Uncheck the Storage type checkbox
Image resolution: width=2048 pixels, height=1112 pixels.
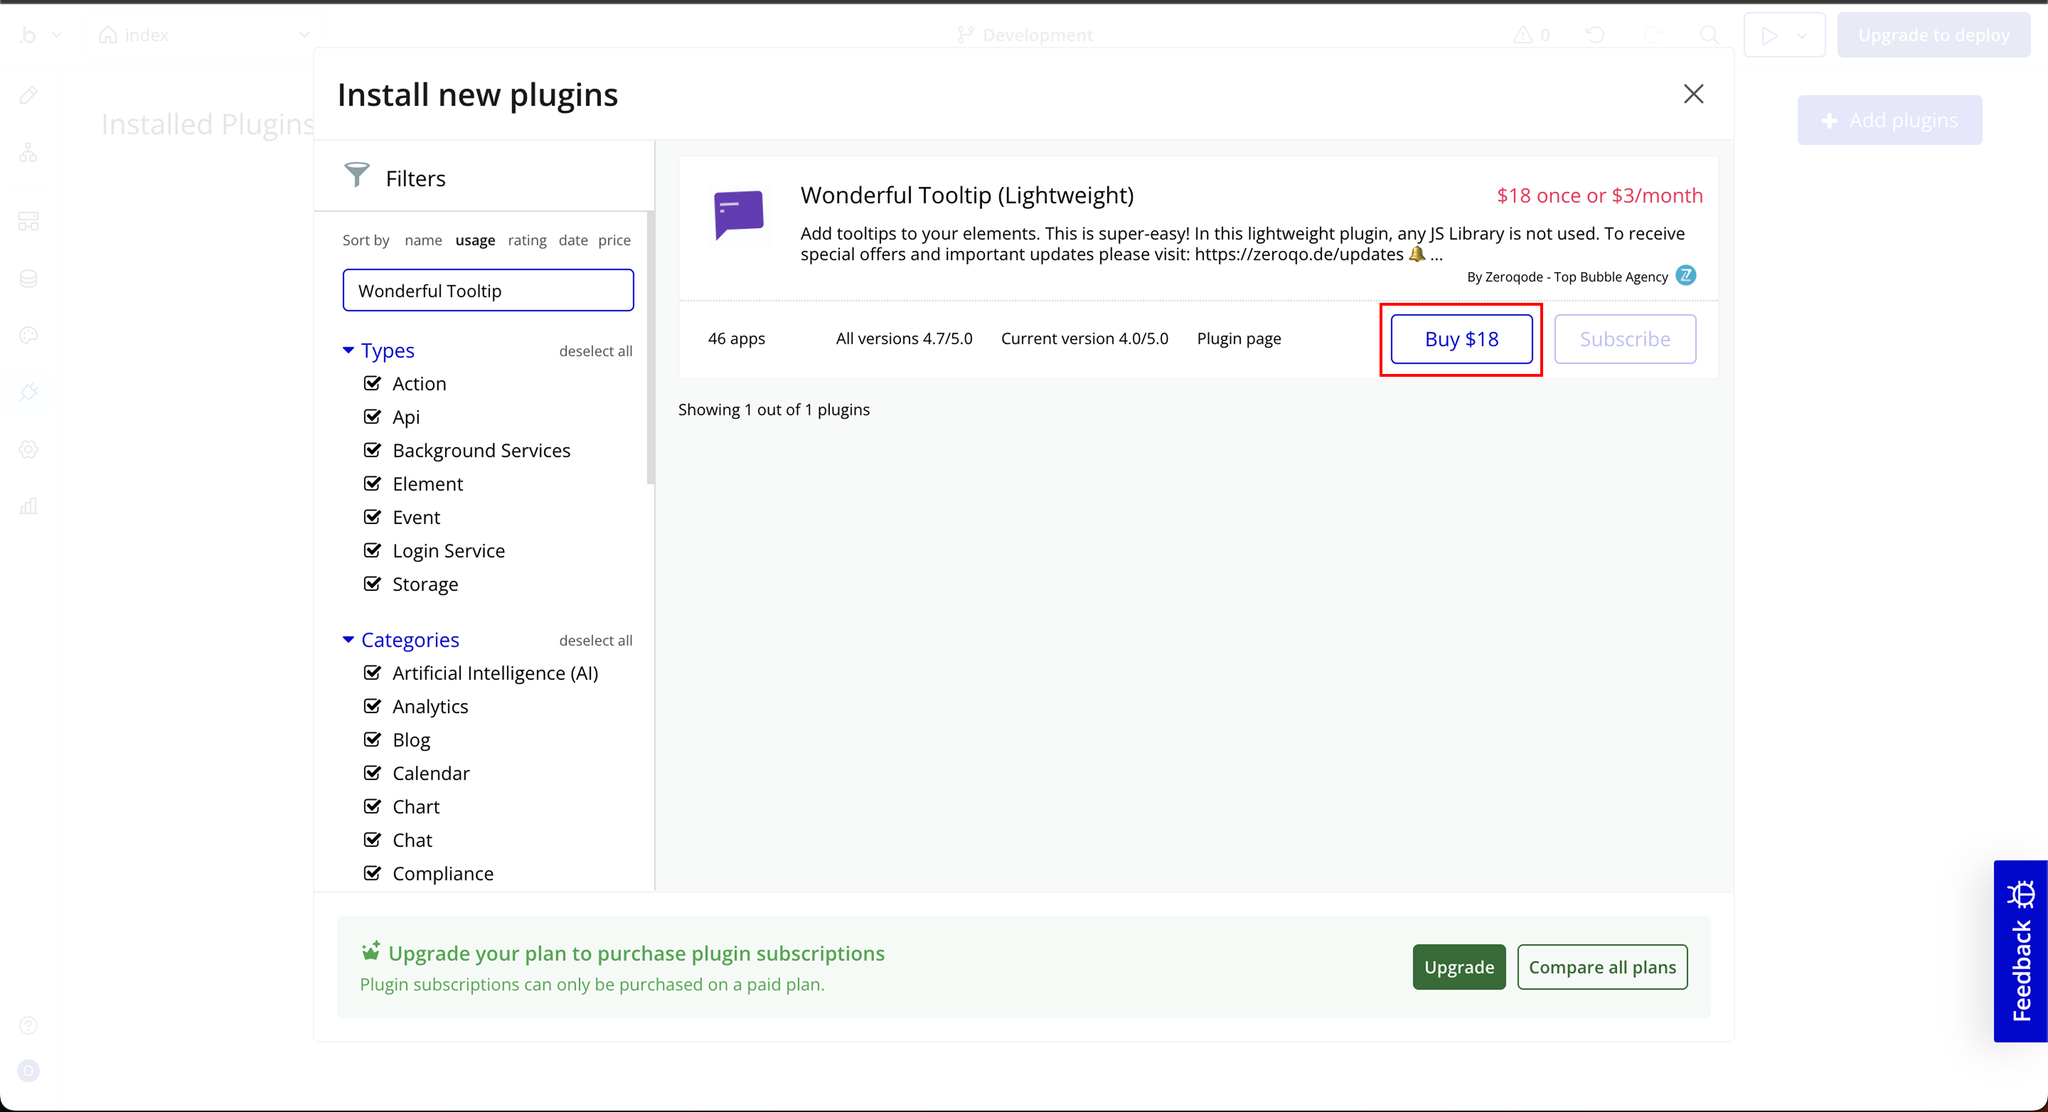(x=372, y=583)
